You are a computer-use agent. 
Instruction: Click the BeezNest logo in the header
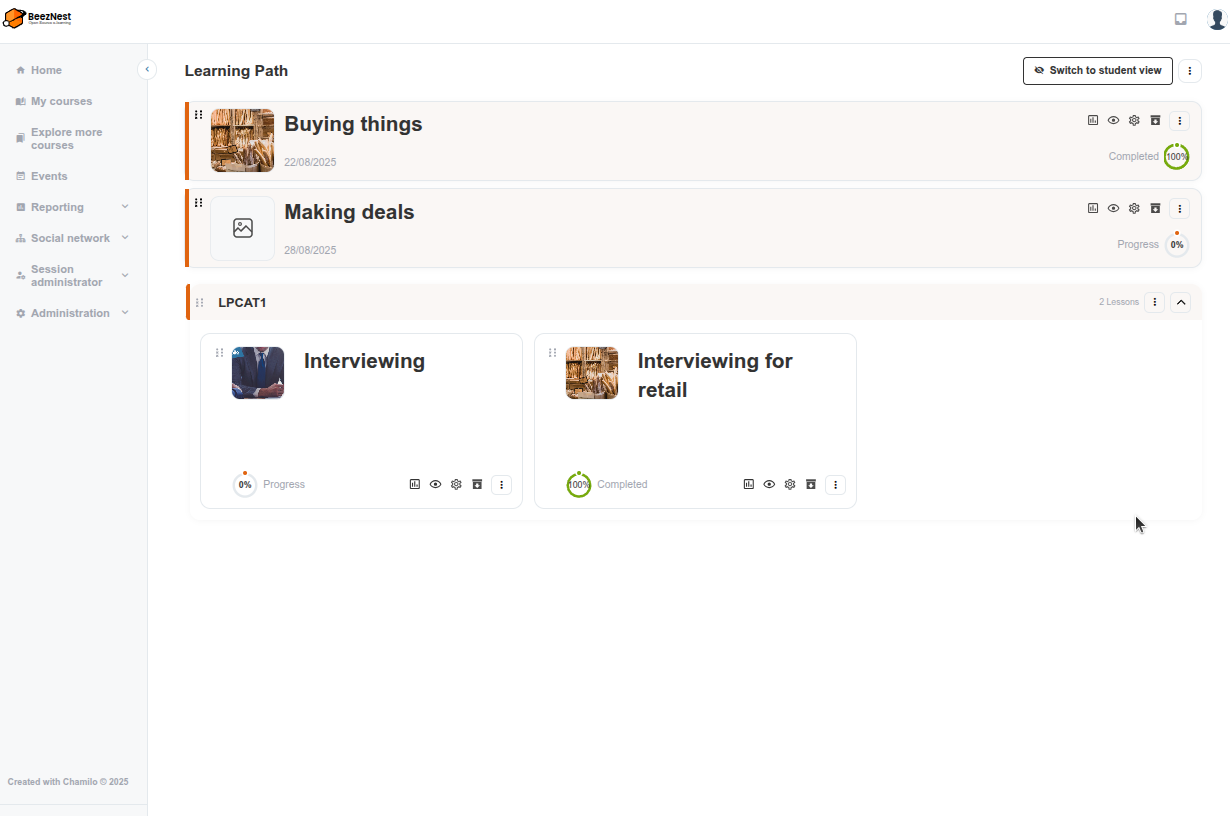[35, 17]
